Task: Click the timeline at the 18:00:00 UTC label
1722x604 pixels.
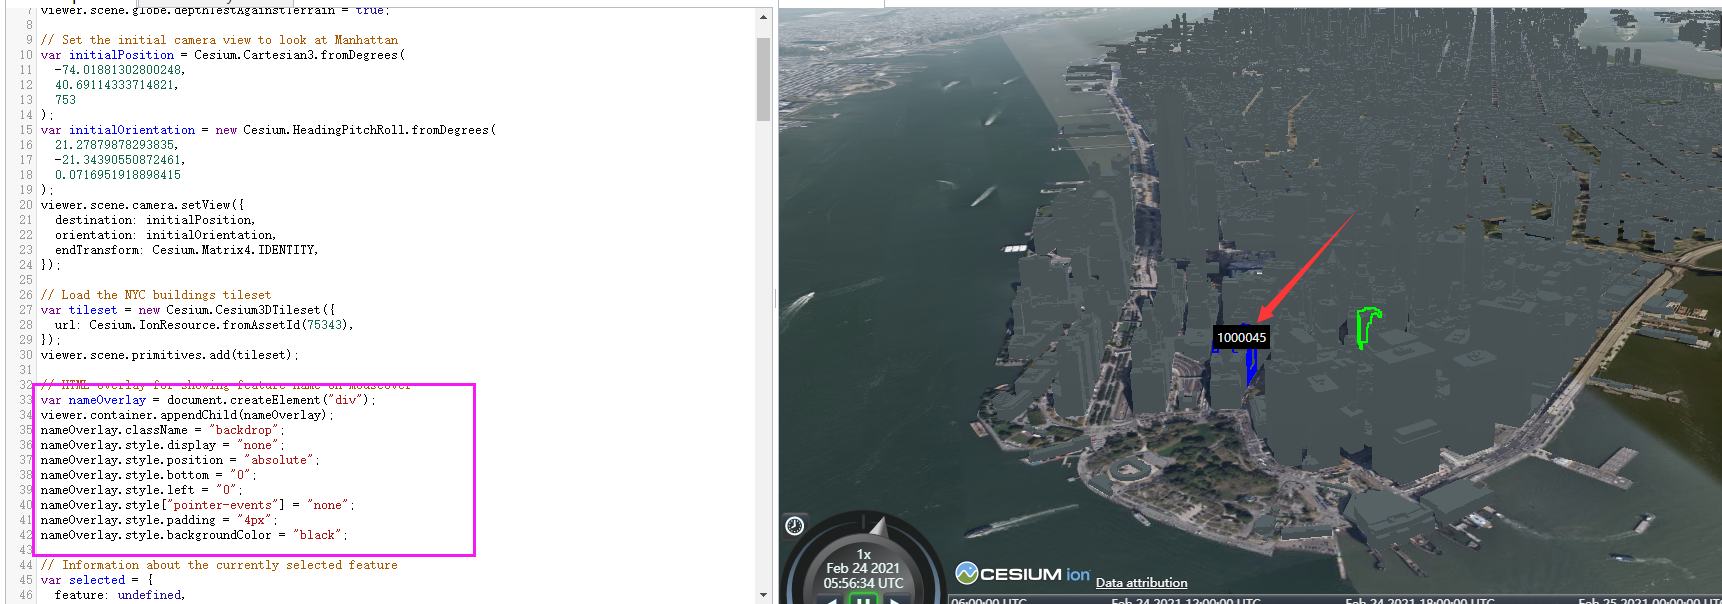Action: coord(1419,600)
